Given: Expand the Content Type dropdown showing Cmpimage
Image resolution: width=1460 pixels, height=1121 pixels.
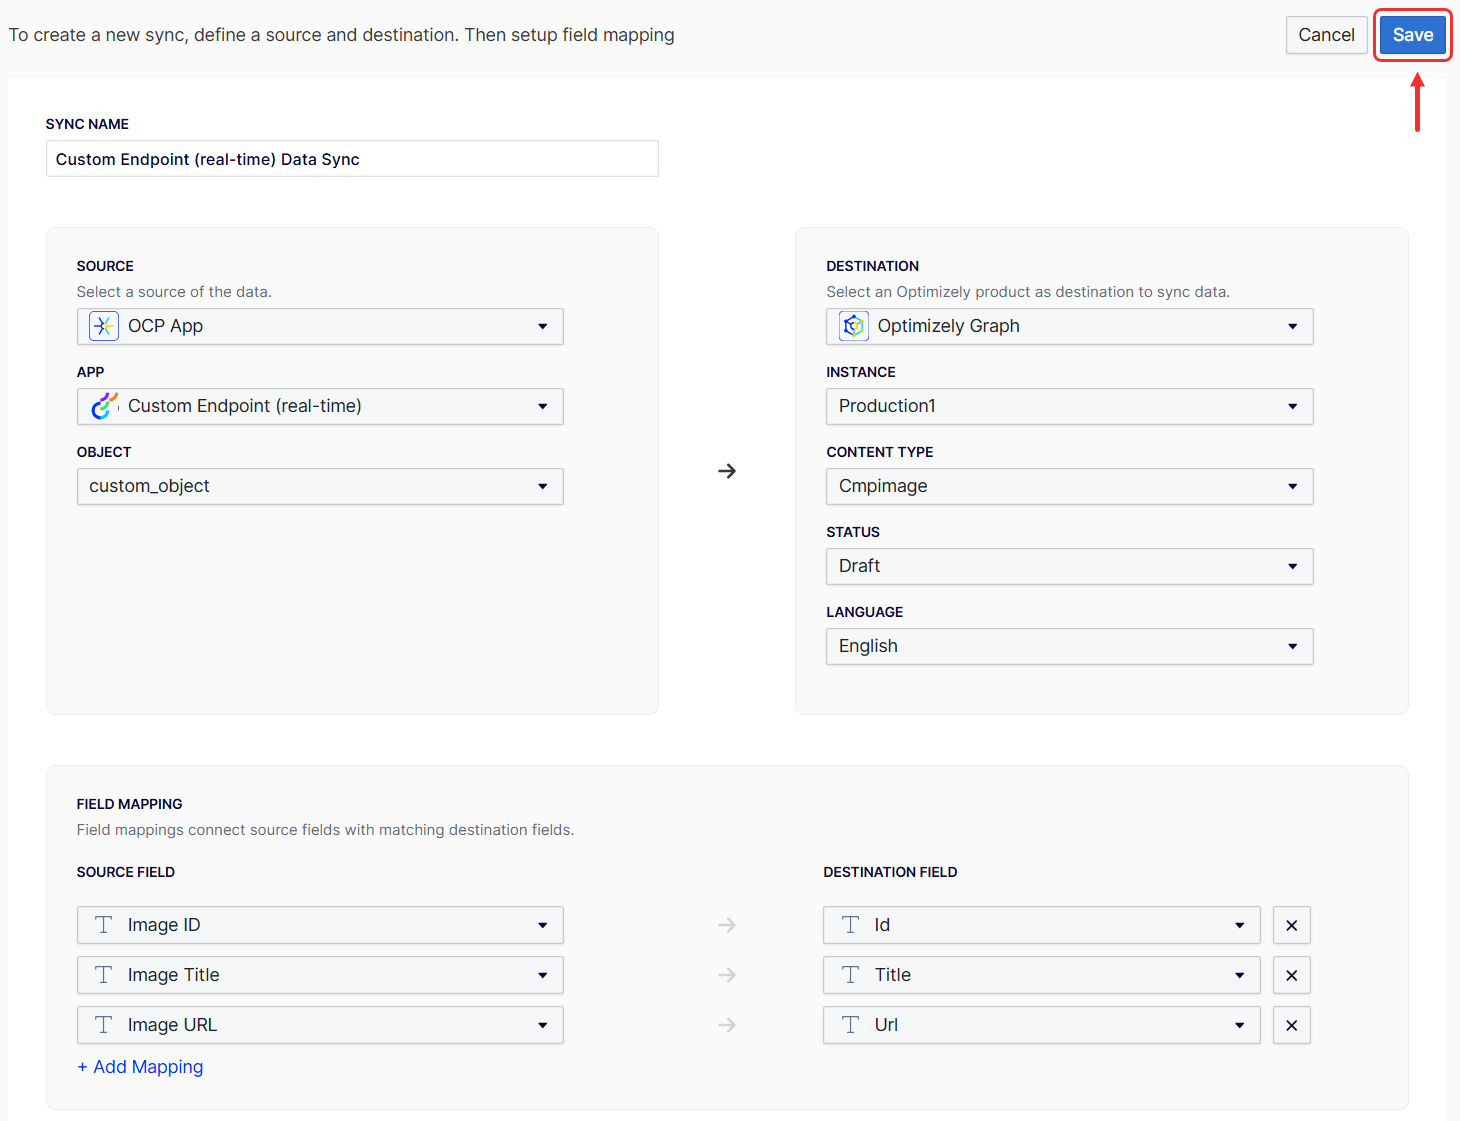Looking at the screenshot, I should 1069,486.
